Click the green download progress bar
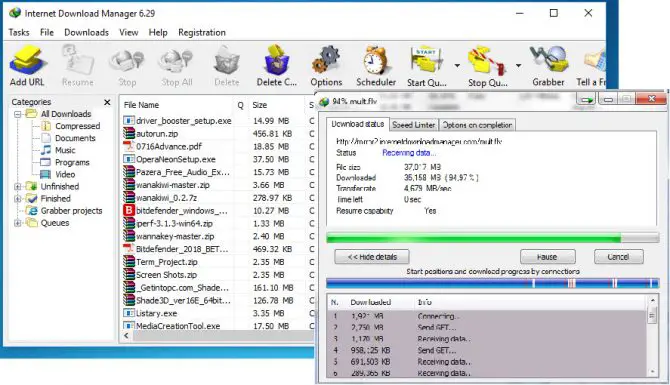670x385 pixels. tap(492, 238)
